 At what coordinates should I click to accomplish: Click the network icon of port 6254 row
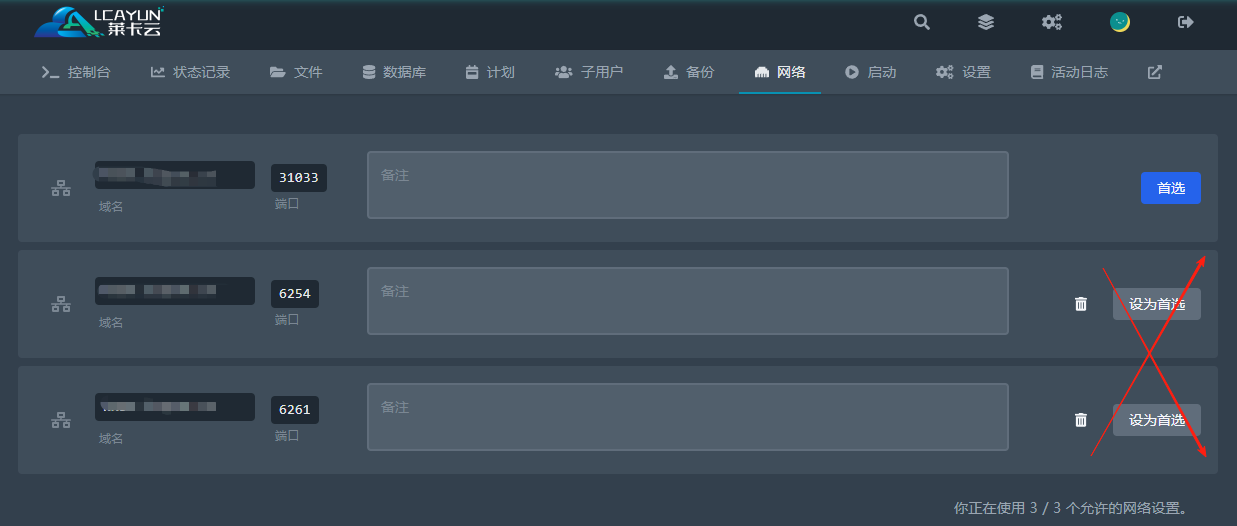pyautogui.click(x=61, y=304)
